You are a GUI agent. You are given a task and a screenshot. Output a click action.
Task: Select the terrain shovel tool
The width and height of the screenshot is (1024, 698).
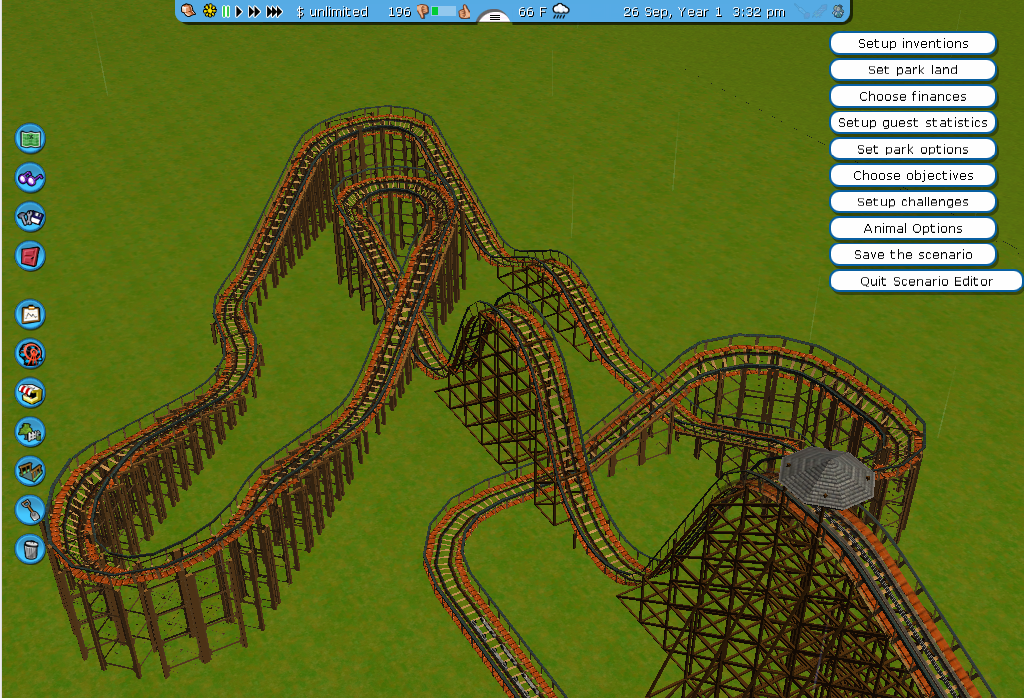tap(31, 510)
